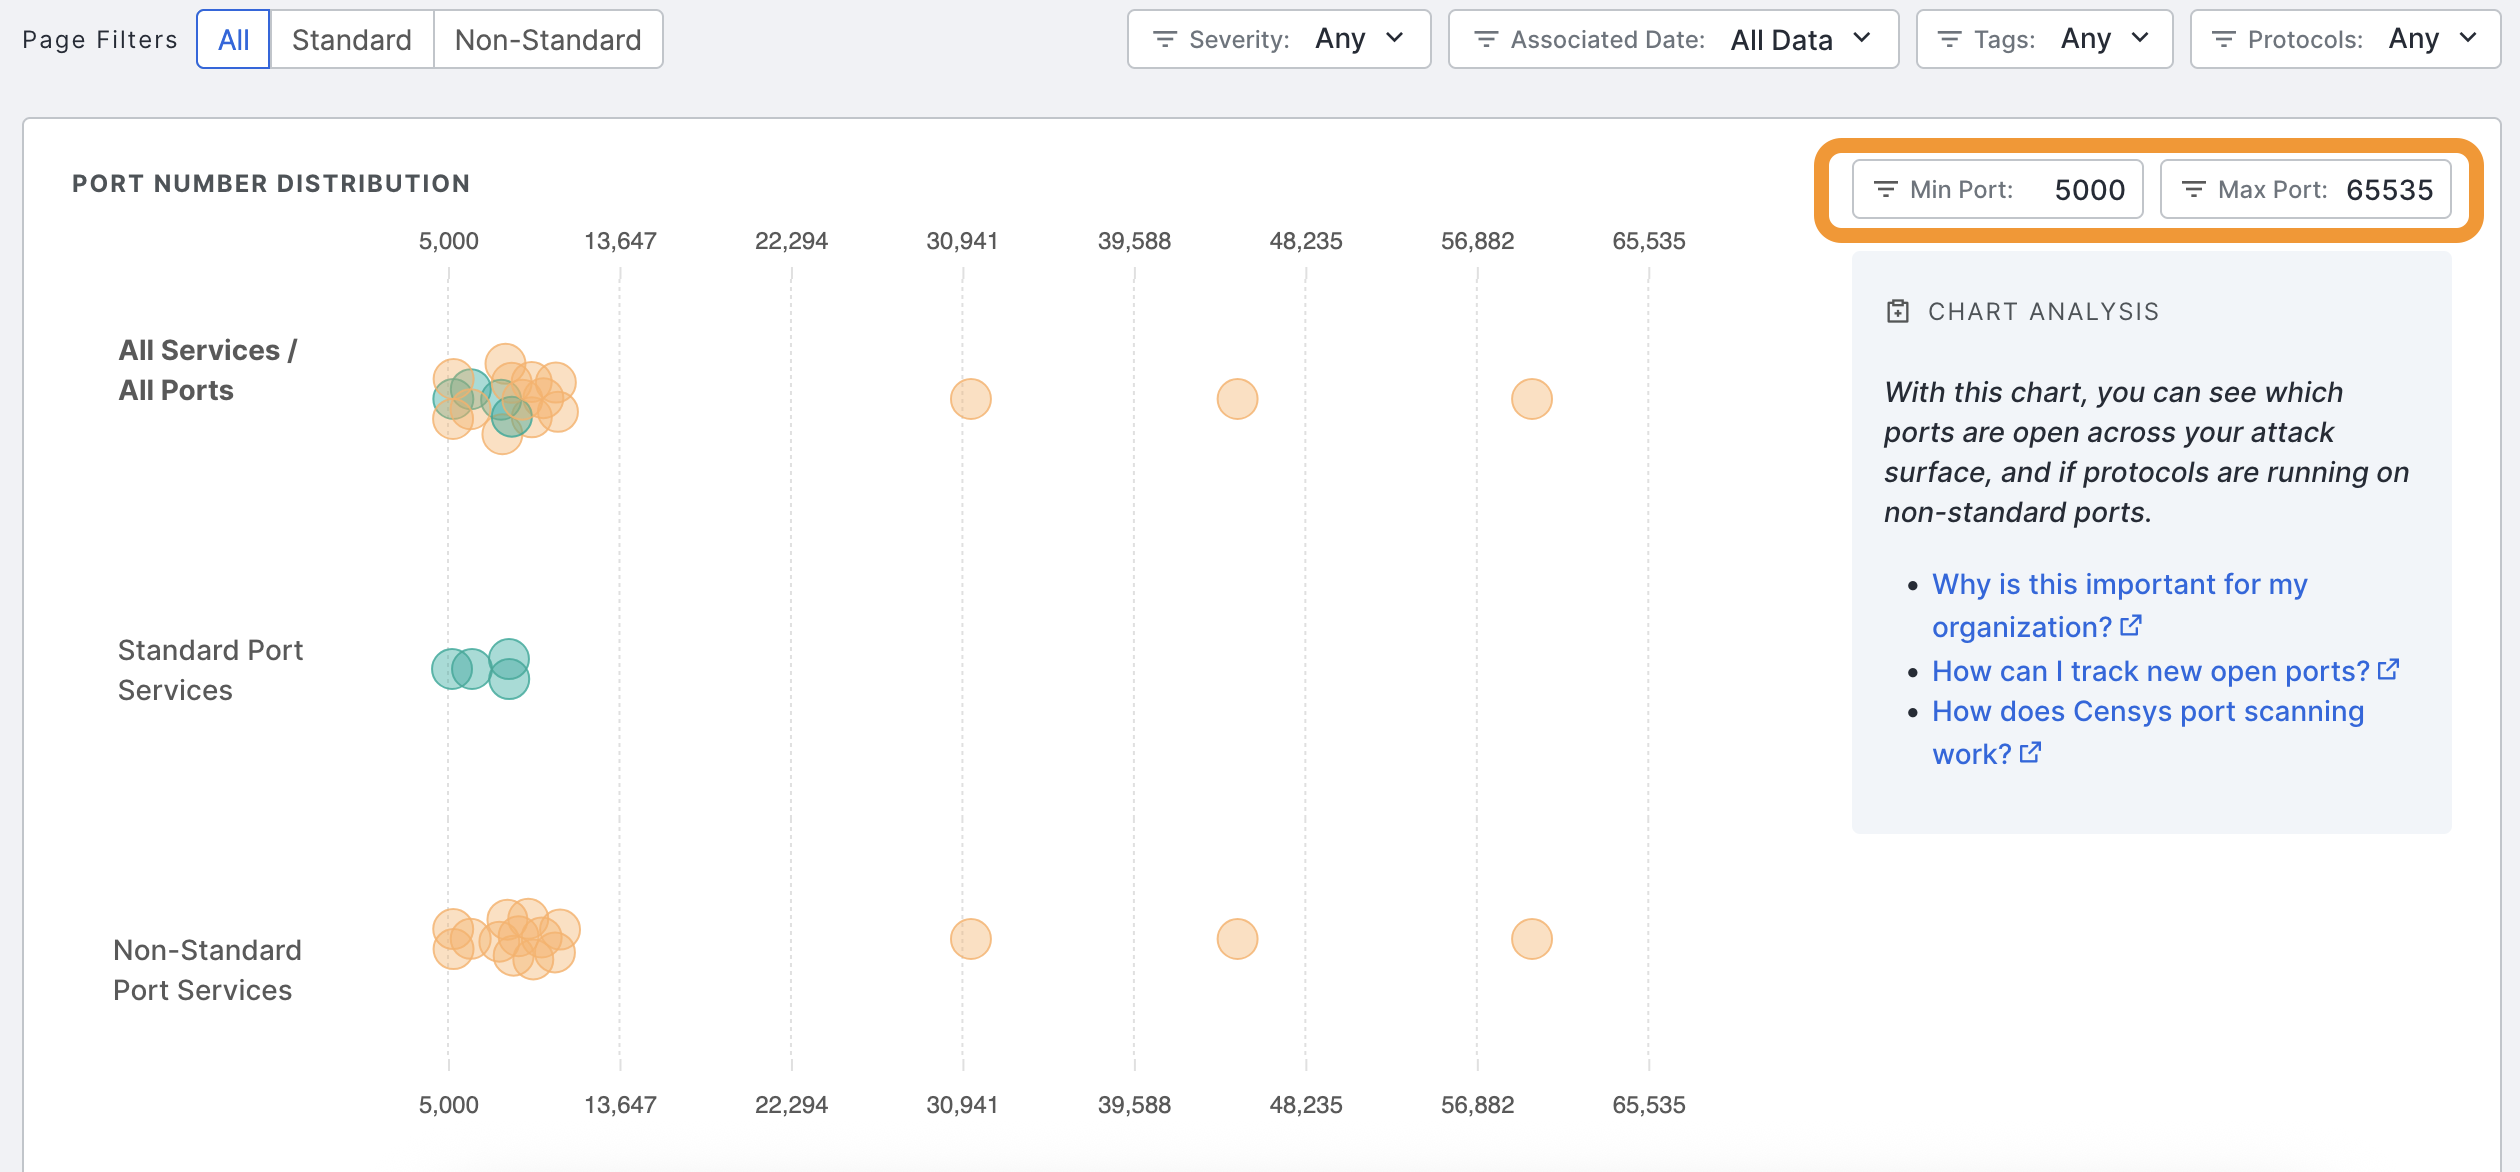Click the Associated Date filter icon
The width and height of the screenshot is (2520, 1172).
coord(1486,39)
